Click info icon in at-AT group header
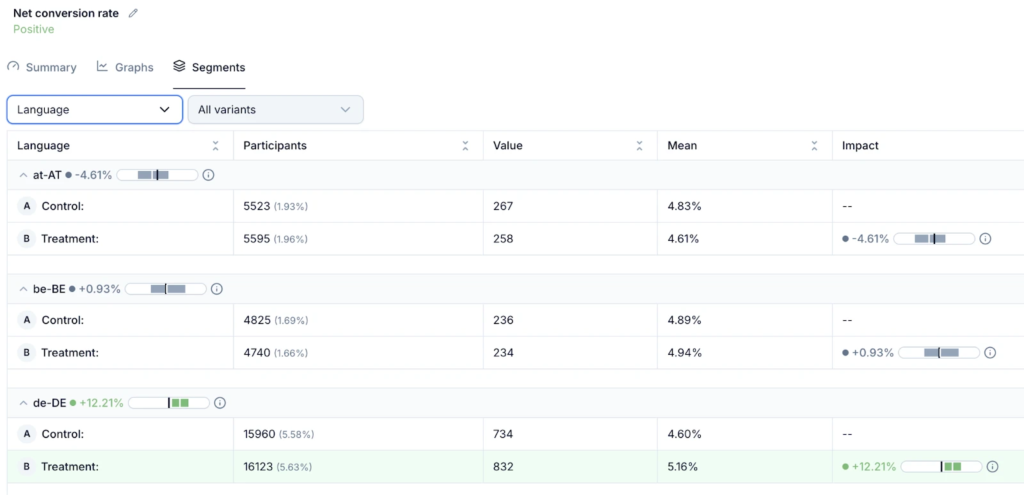 pos(209,175)
